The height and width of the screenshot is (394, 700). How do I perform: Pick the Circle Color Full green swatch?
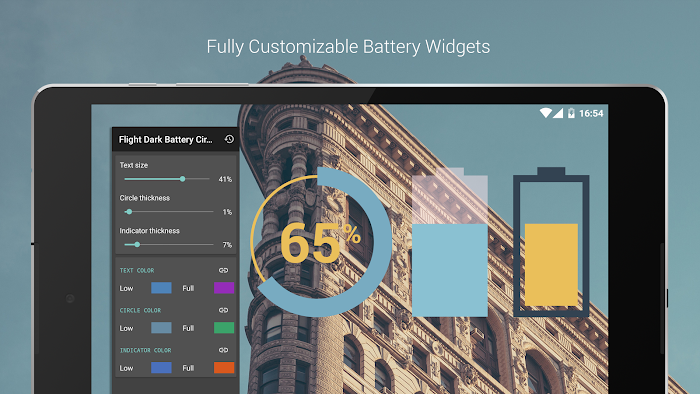tap(224, 328)
